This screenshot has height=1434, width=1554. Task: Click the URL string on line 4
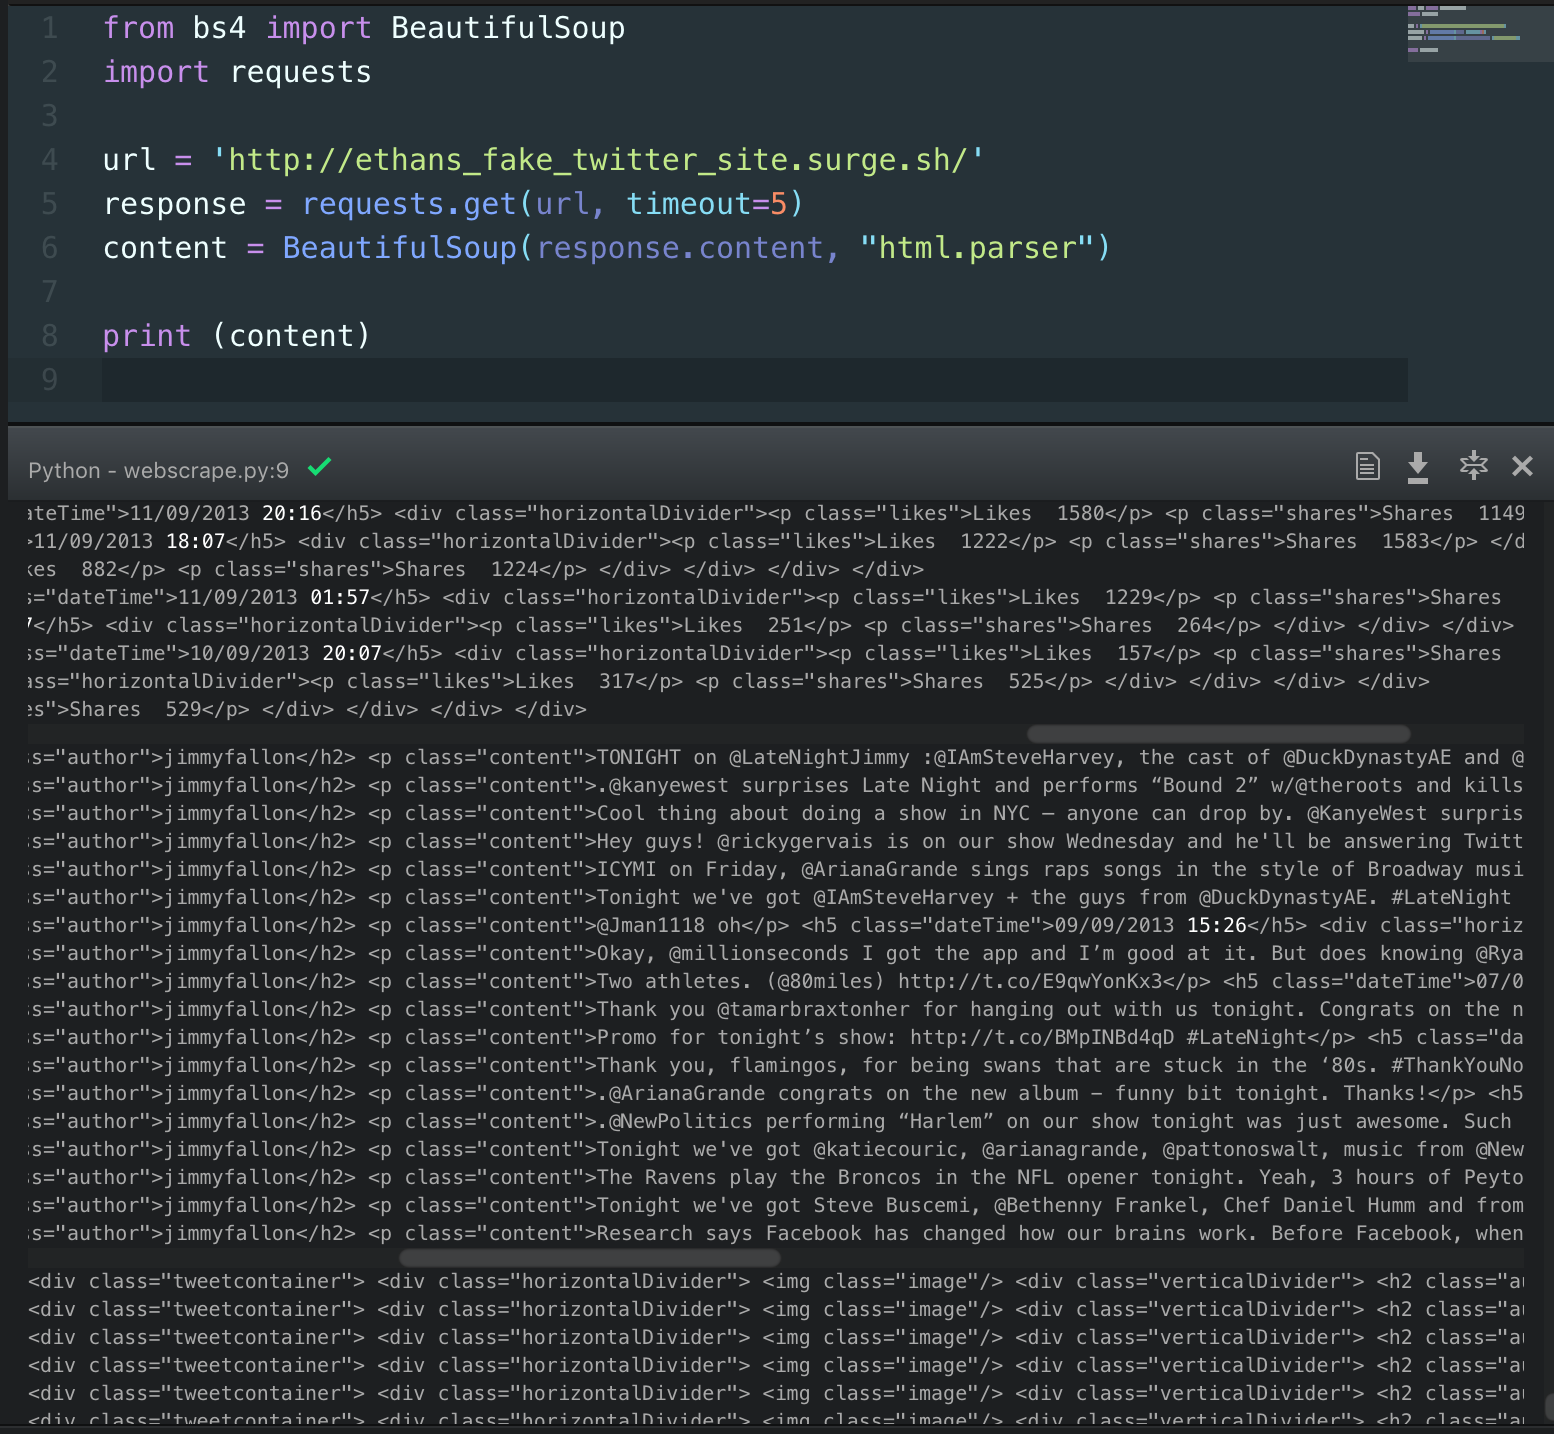click(x=597, y=160)
